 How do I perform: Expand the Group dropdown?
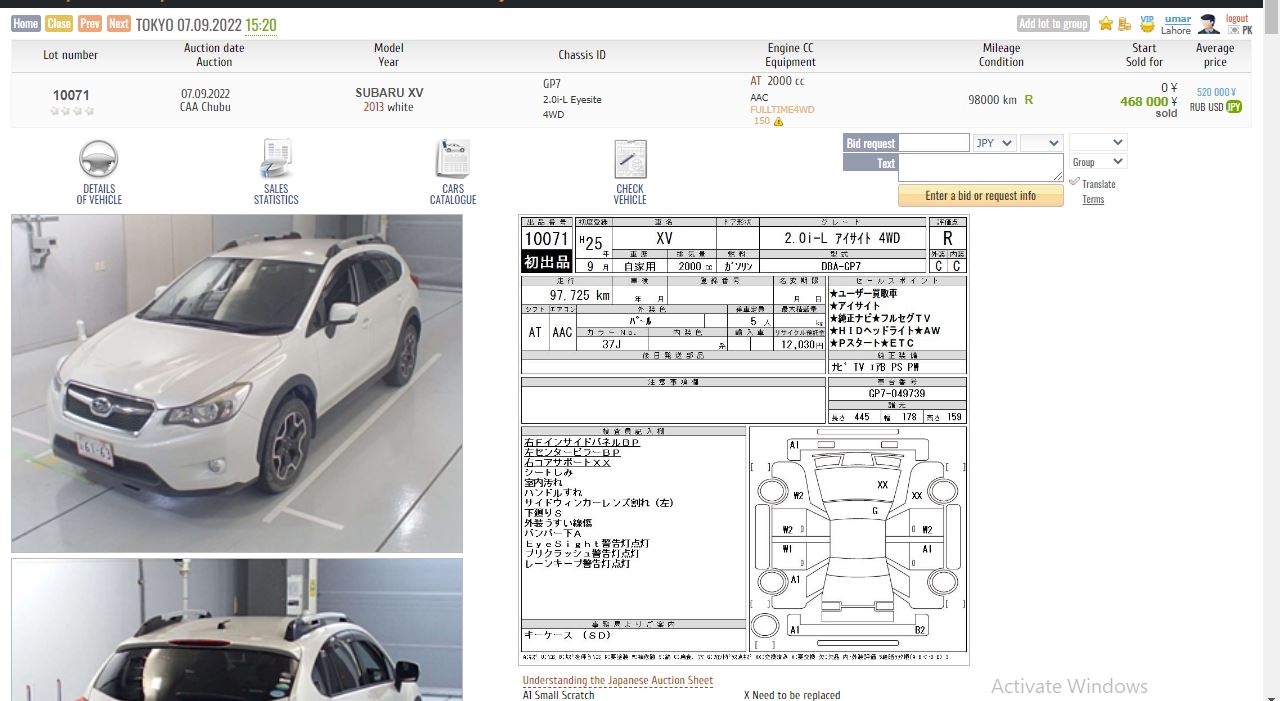coord(1097,162)
